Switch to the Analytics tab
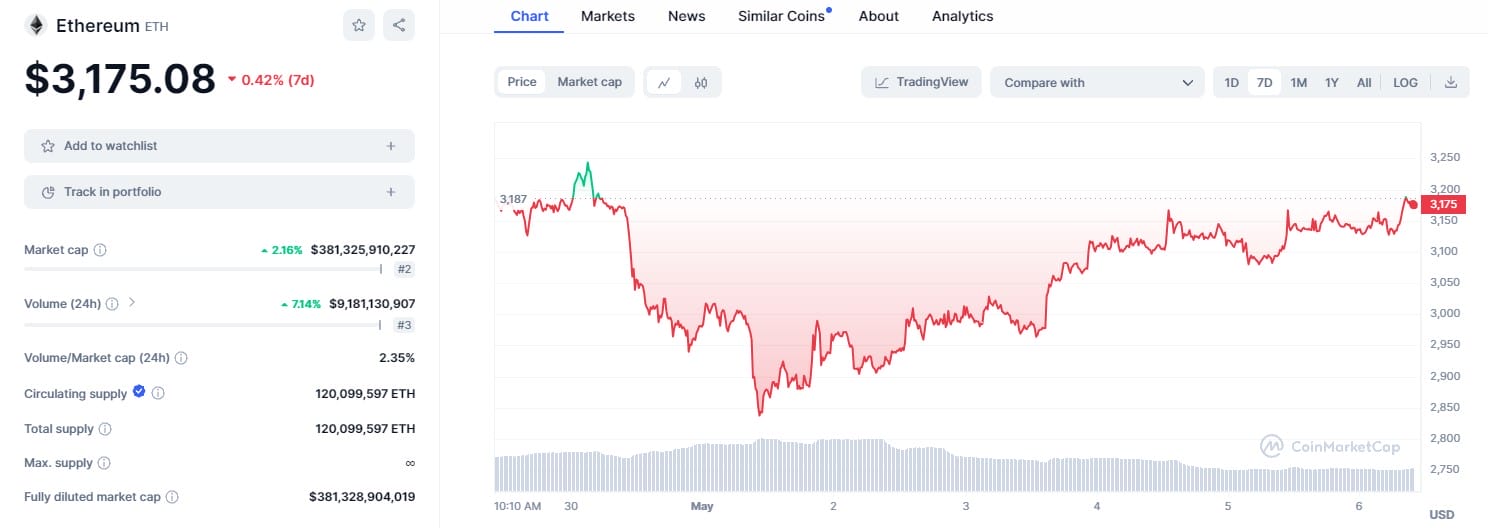The image size is (1488, 528). (962, 16)
